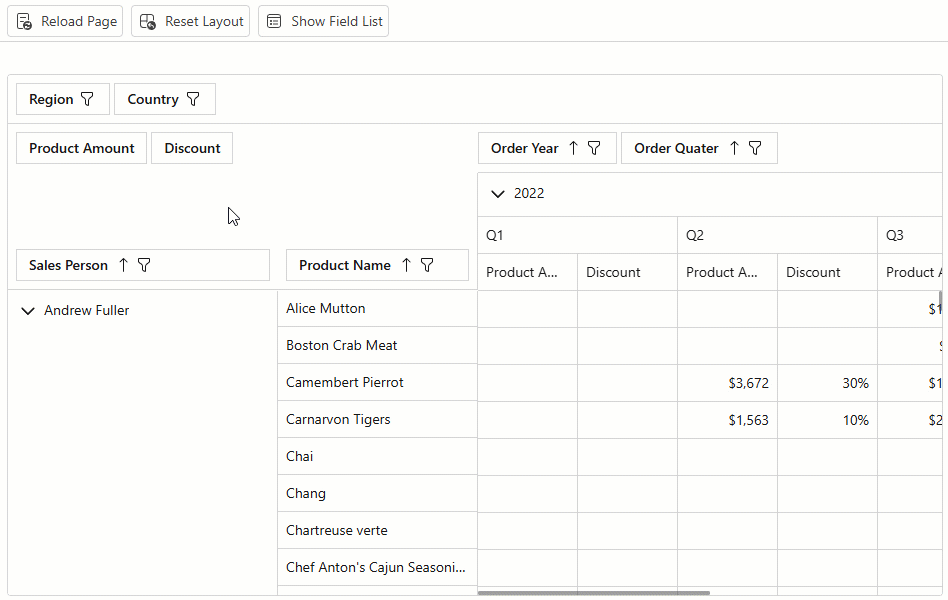Click the Camembert Pierrot row cell

click(345, 382)
